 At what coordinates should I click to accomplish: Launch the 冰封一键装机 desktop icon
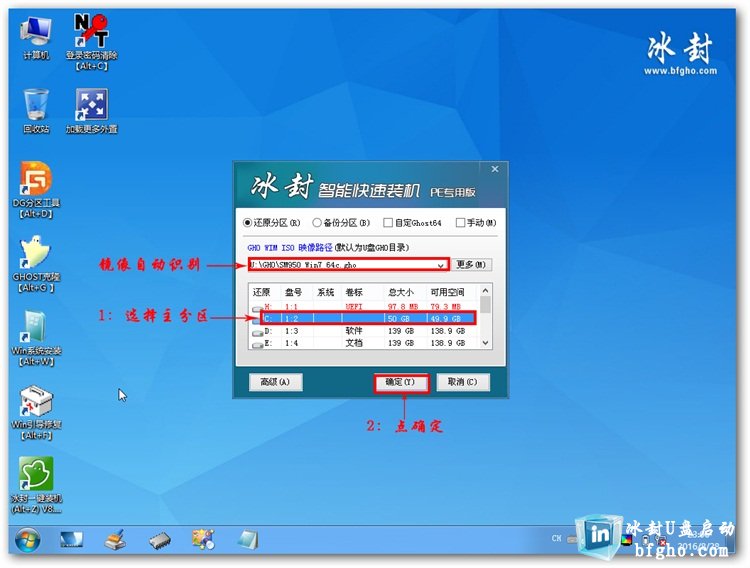click(36, 485)
